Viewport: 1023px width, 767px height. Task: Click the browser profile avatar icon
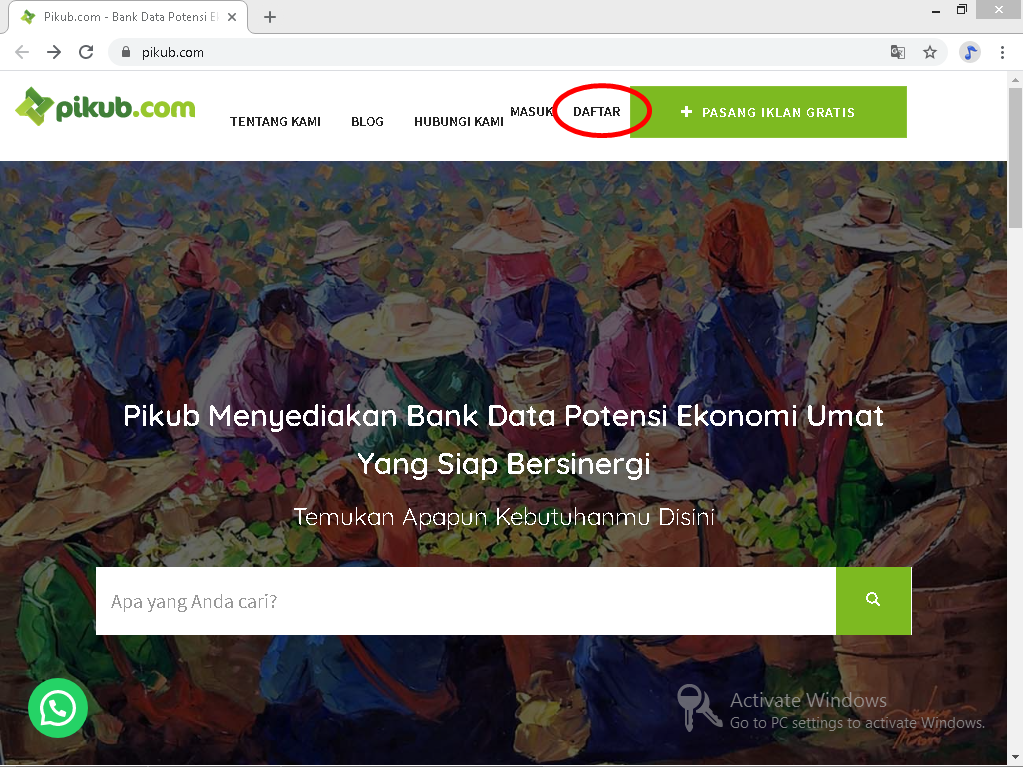968,52
